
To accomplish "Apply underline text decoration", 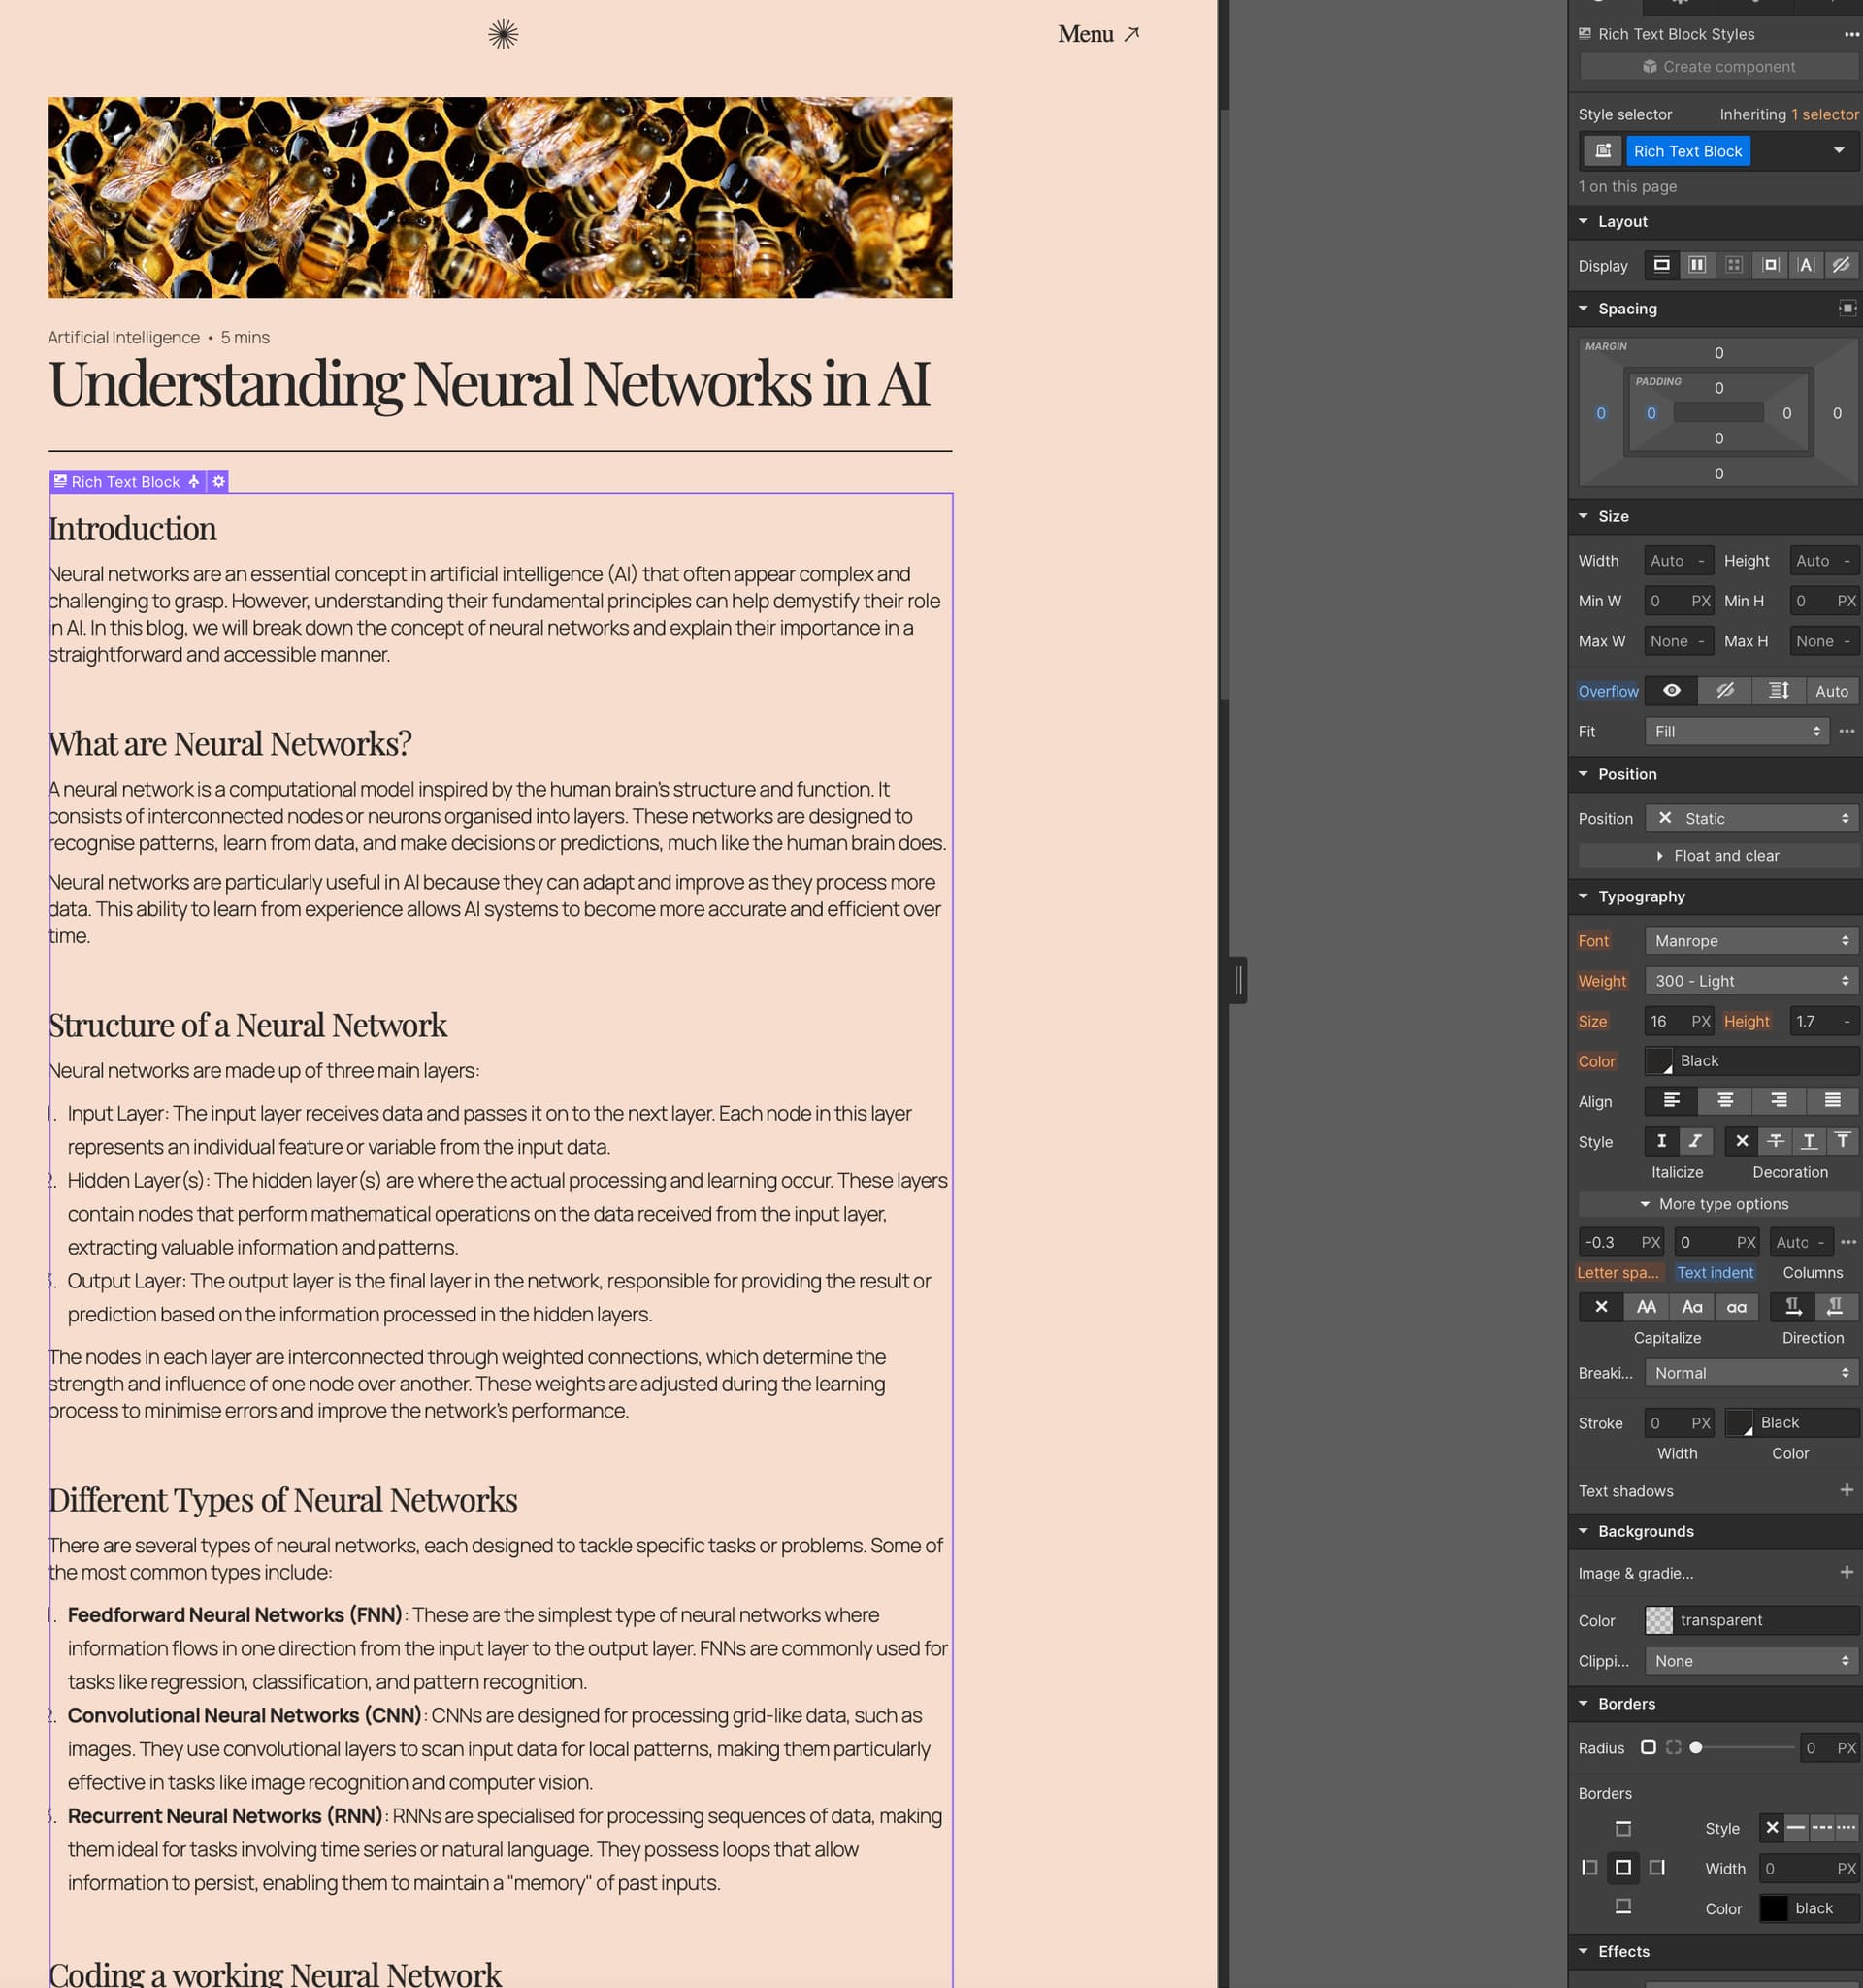I will pyautogui.click(x=1809, y=1141).
